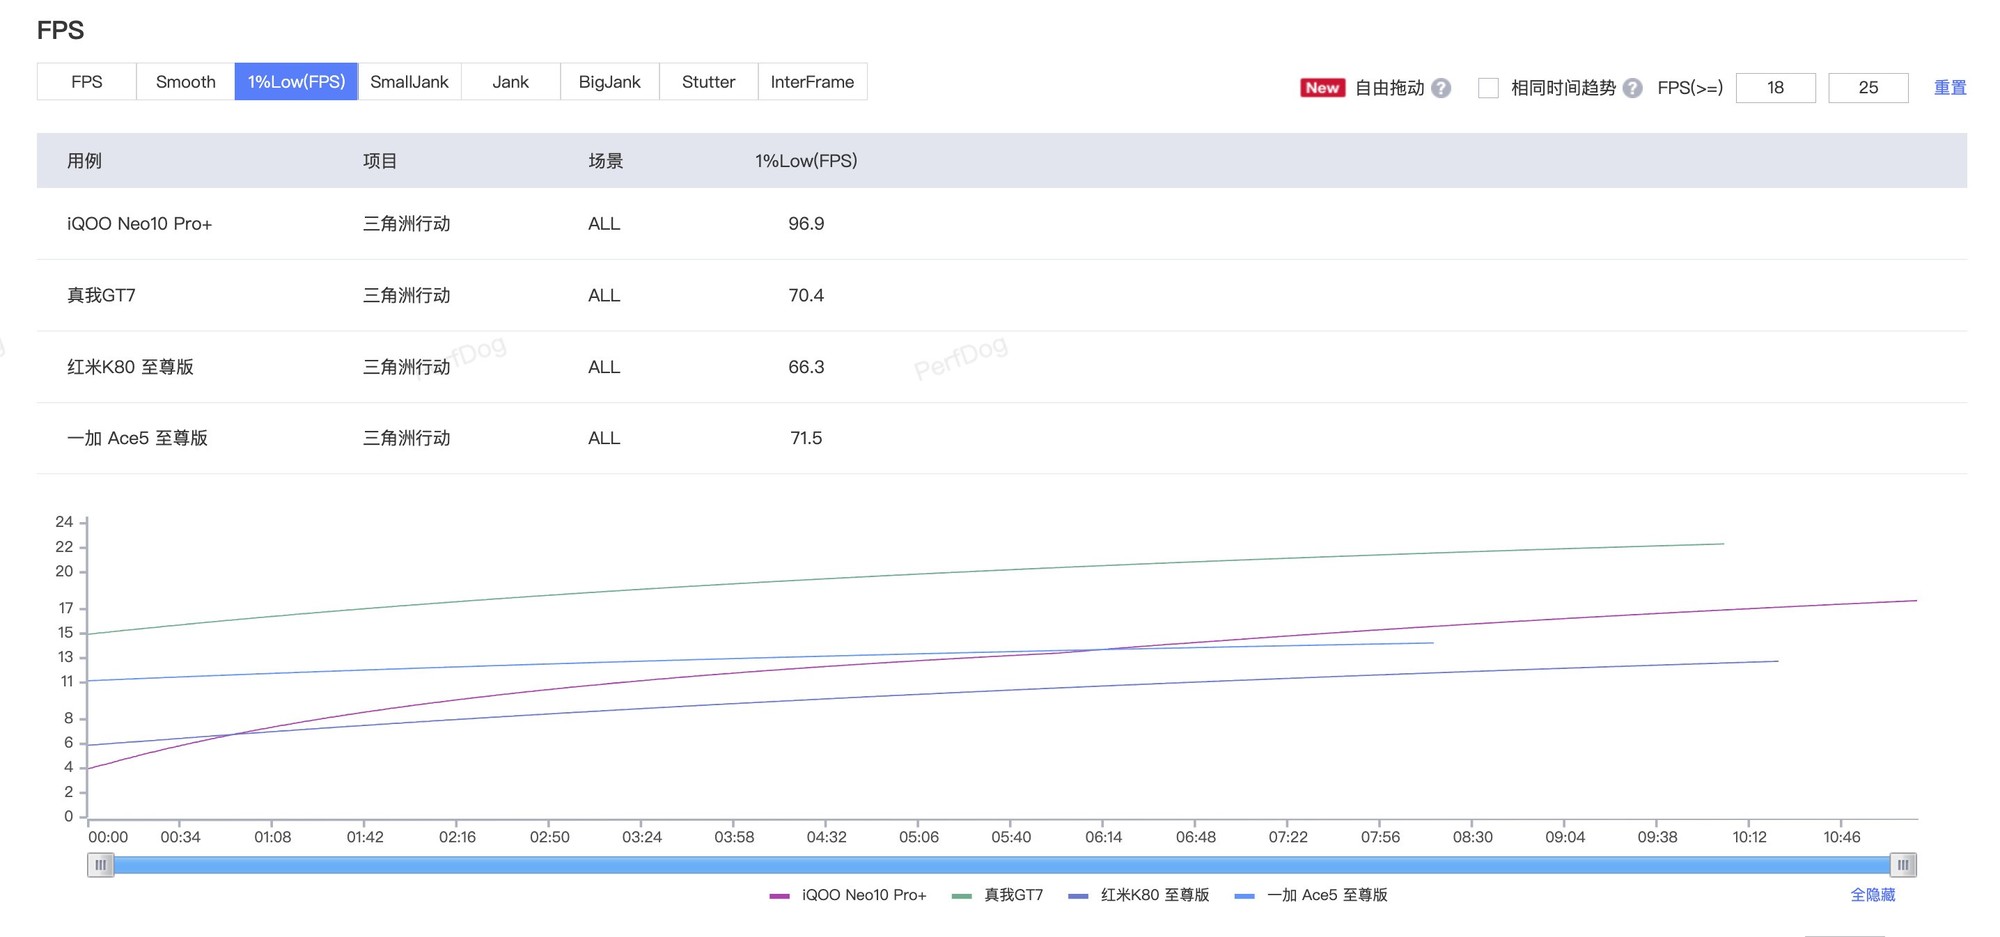The width and height of the screenshot is (2000, 937).
Task: Open the SmallJank tab
Action: coord(409,82)
